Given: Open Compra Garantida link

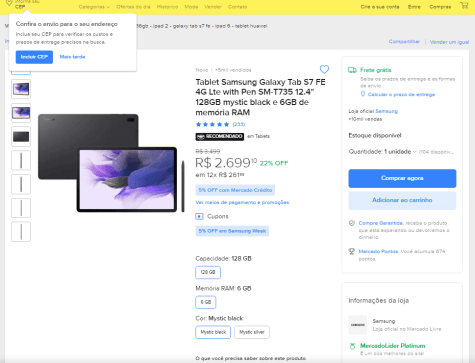Looking at the screenshot, I should coord(381,223).
